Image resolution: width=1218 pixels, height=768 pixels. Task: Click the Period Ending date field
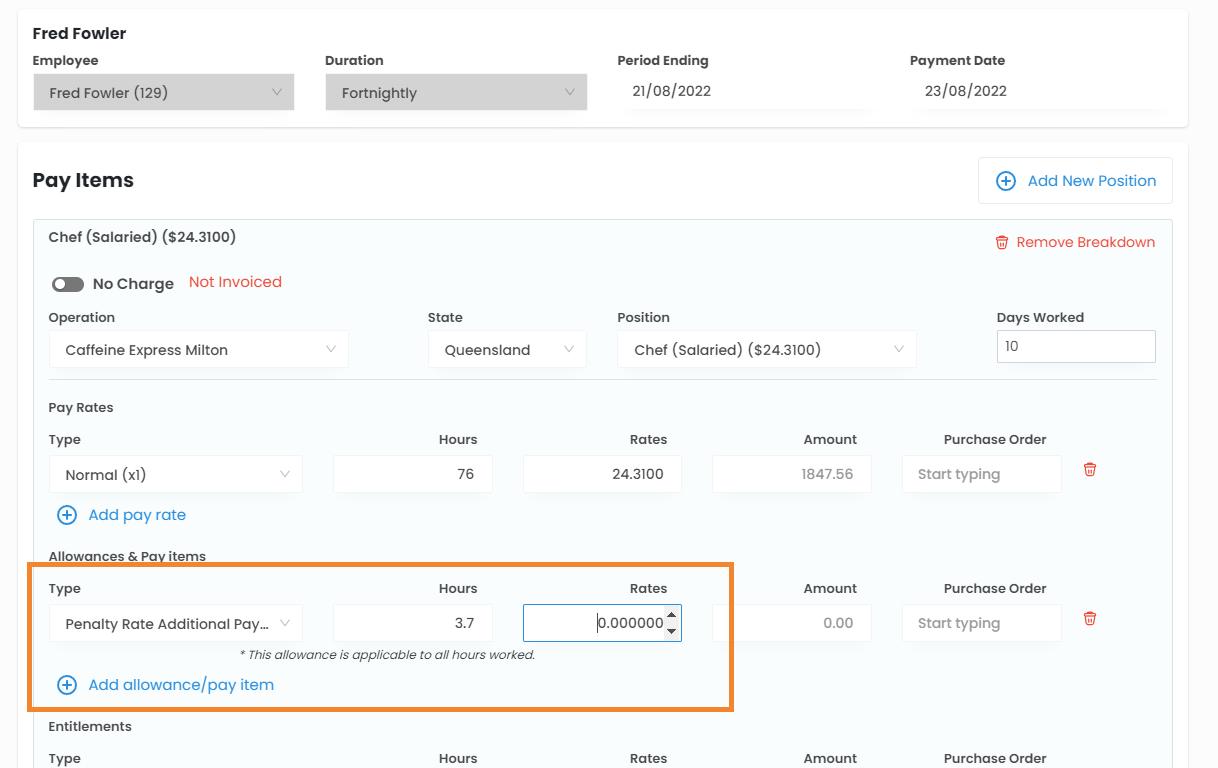(743, 91)
